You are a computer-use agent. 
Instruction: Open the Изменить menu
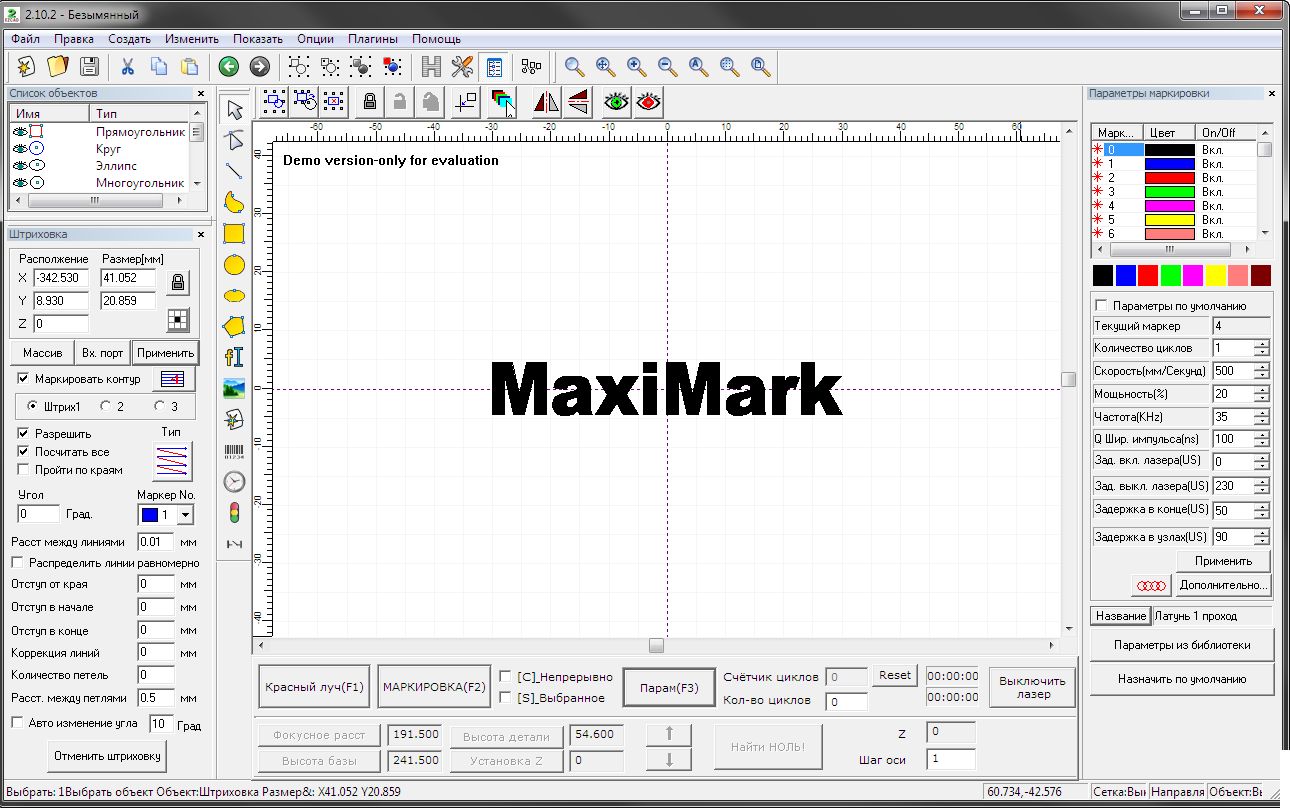tap(192, 39)
